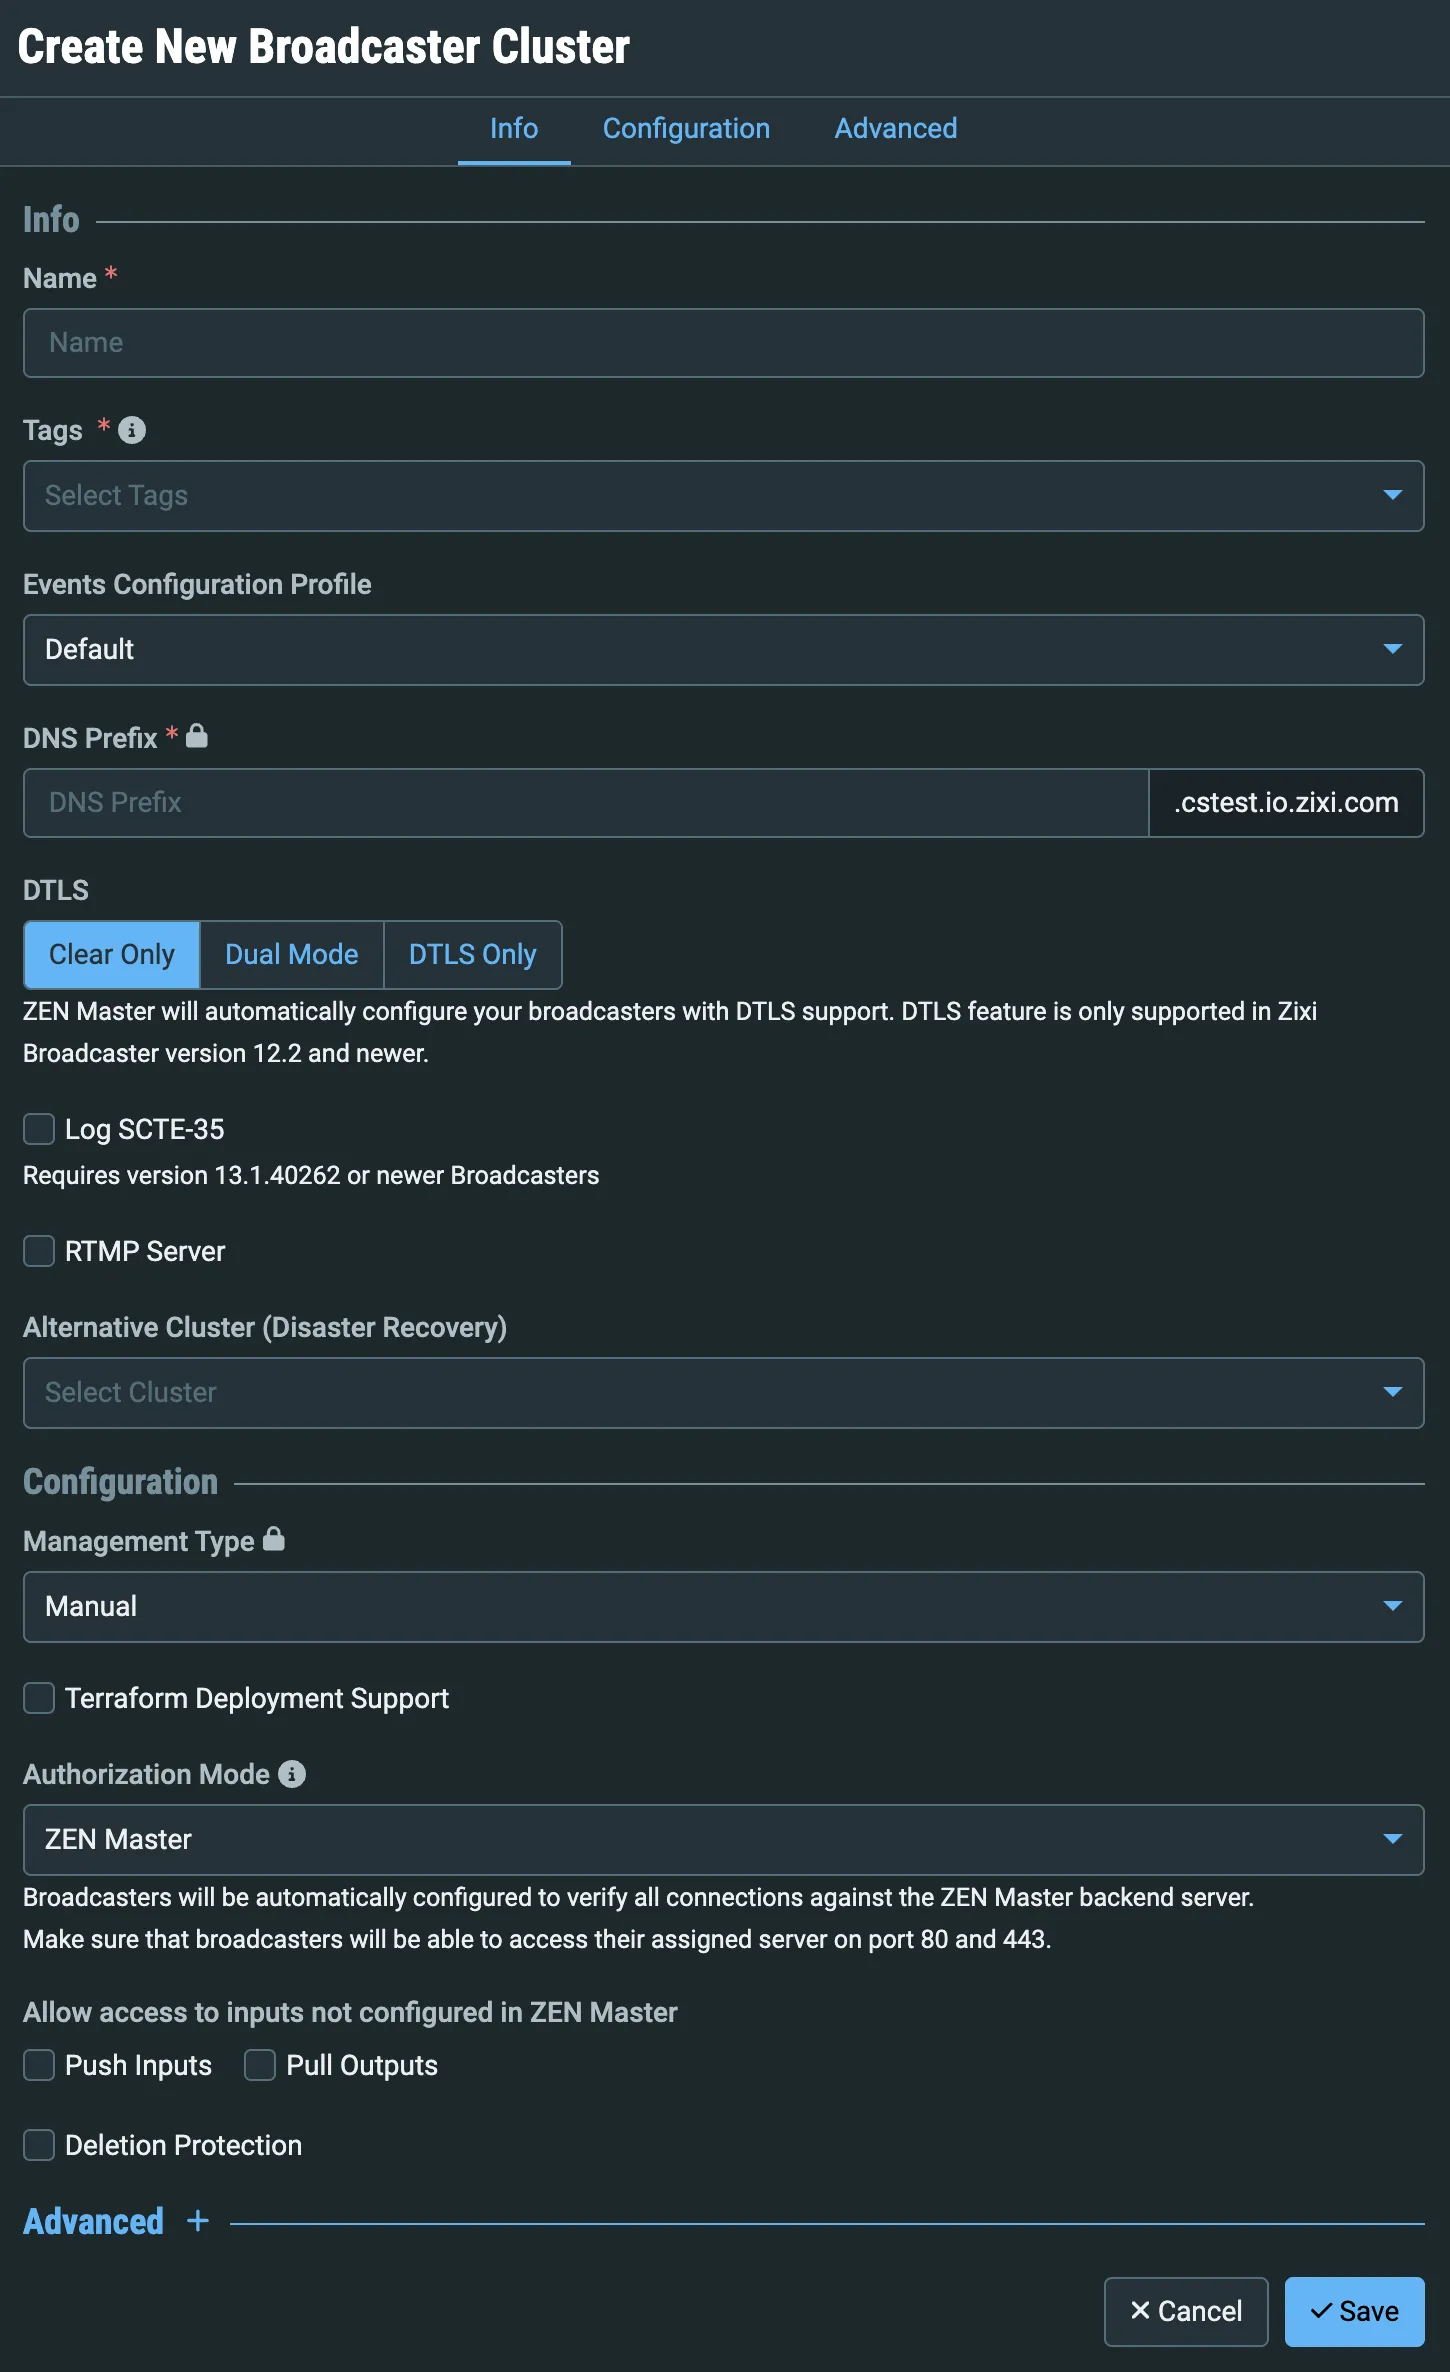Open the Management Type dropdown
1450x2372 pixels.
coord(724,1607)
